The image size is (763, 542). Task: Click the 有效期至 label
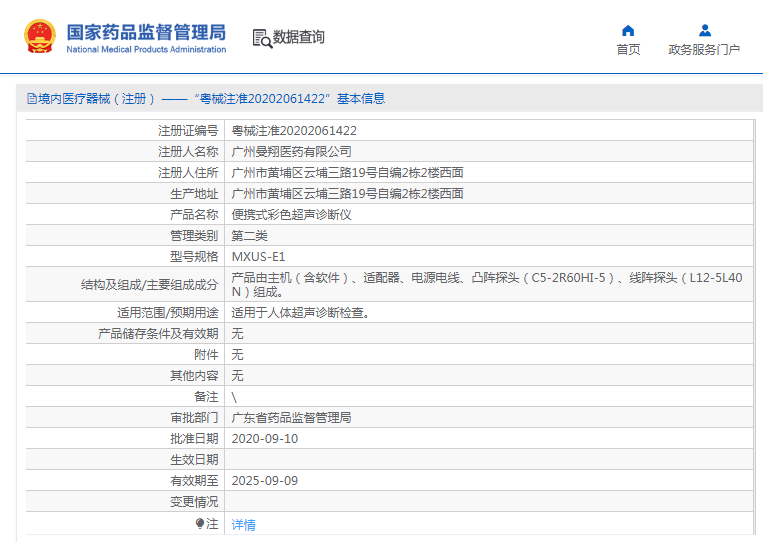[x=194, y=481]
